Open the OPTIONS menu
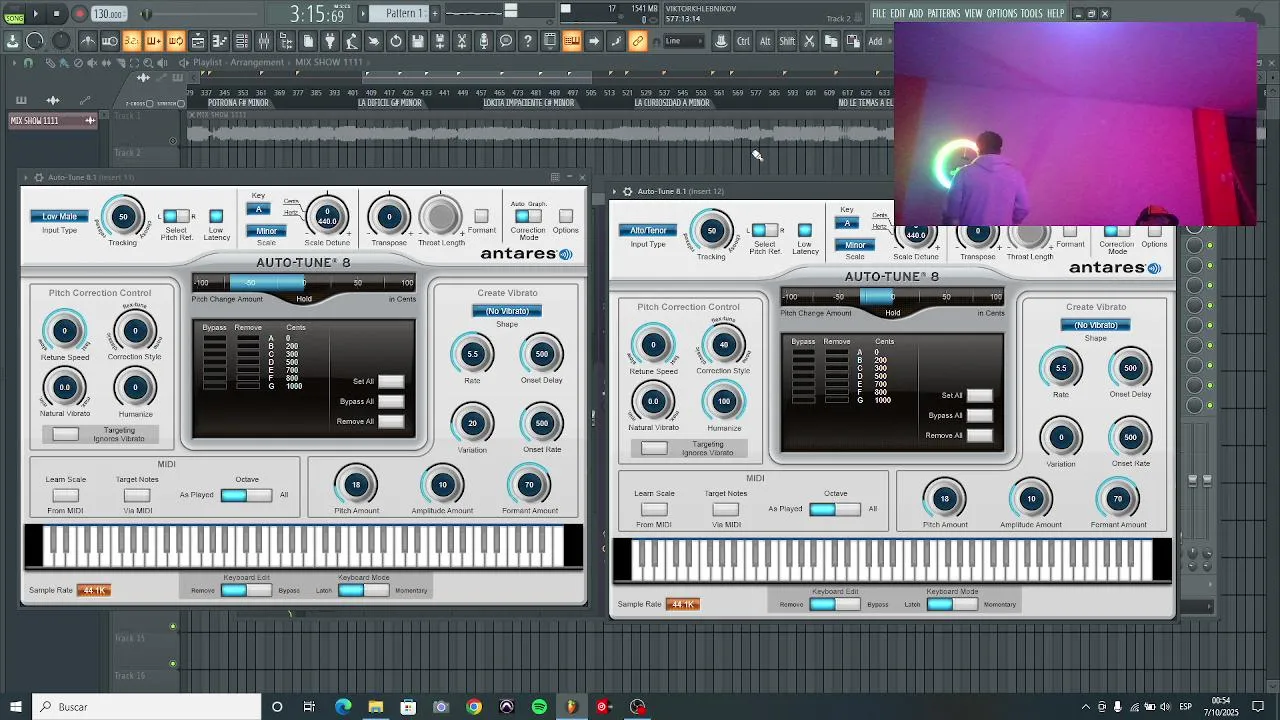The width and height of the screenshot is (1280, 720). 1002,13
